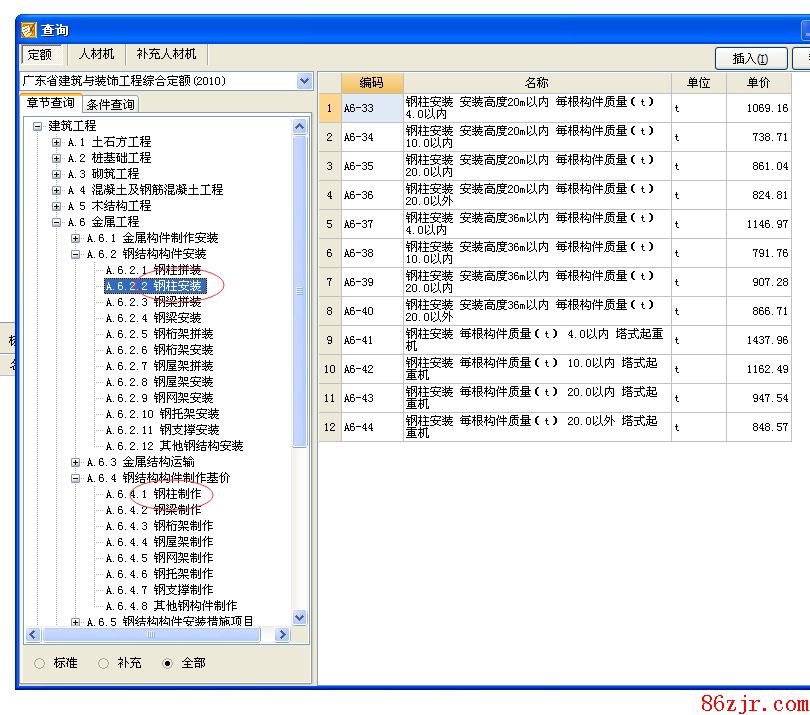Open the 广东省建筑与装饰工程综合定额 dropdown
Screen dimensions: 810x715
304,81
